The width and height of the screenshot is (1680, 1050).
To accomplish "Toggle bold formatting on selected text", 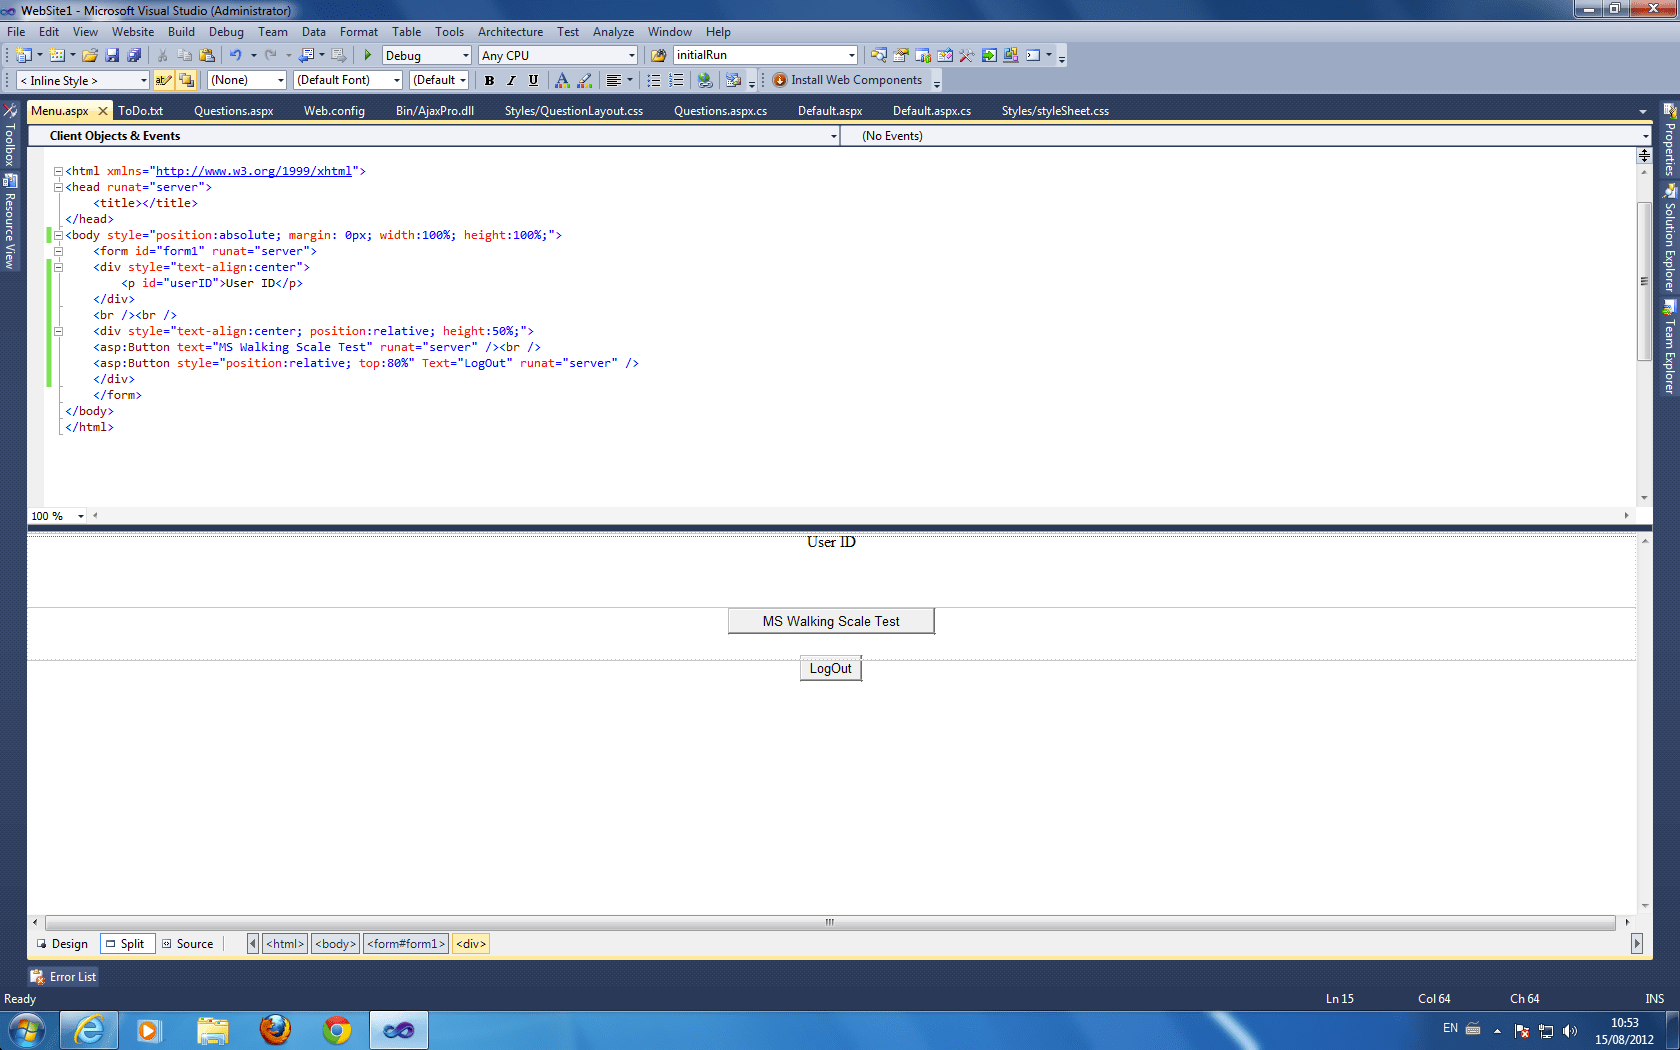I will (489, 80).
